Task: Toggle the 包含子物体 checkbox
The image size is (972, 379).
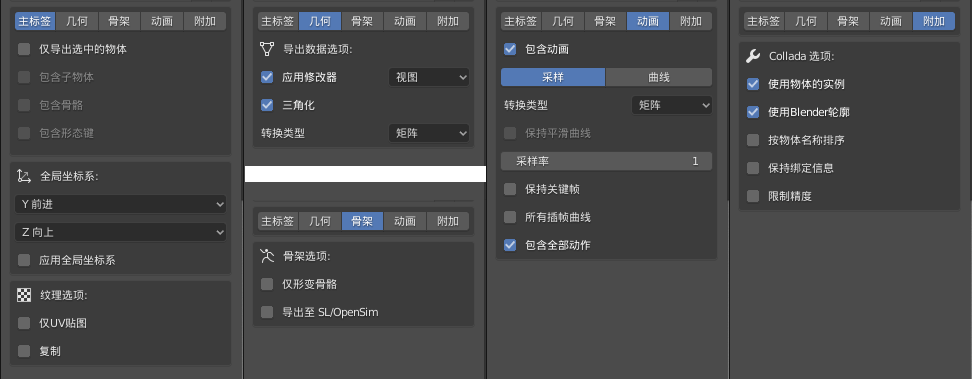Action: click(24, 77)
